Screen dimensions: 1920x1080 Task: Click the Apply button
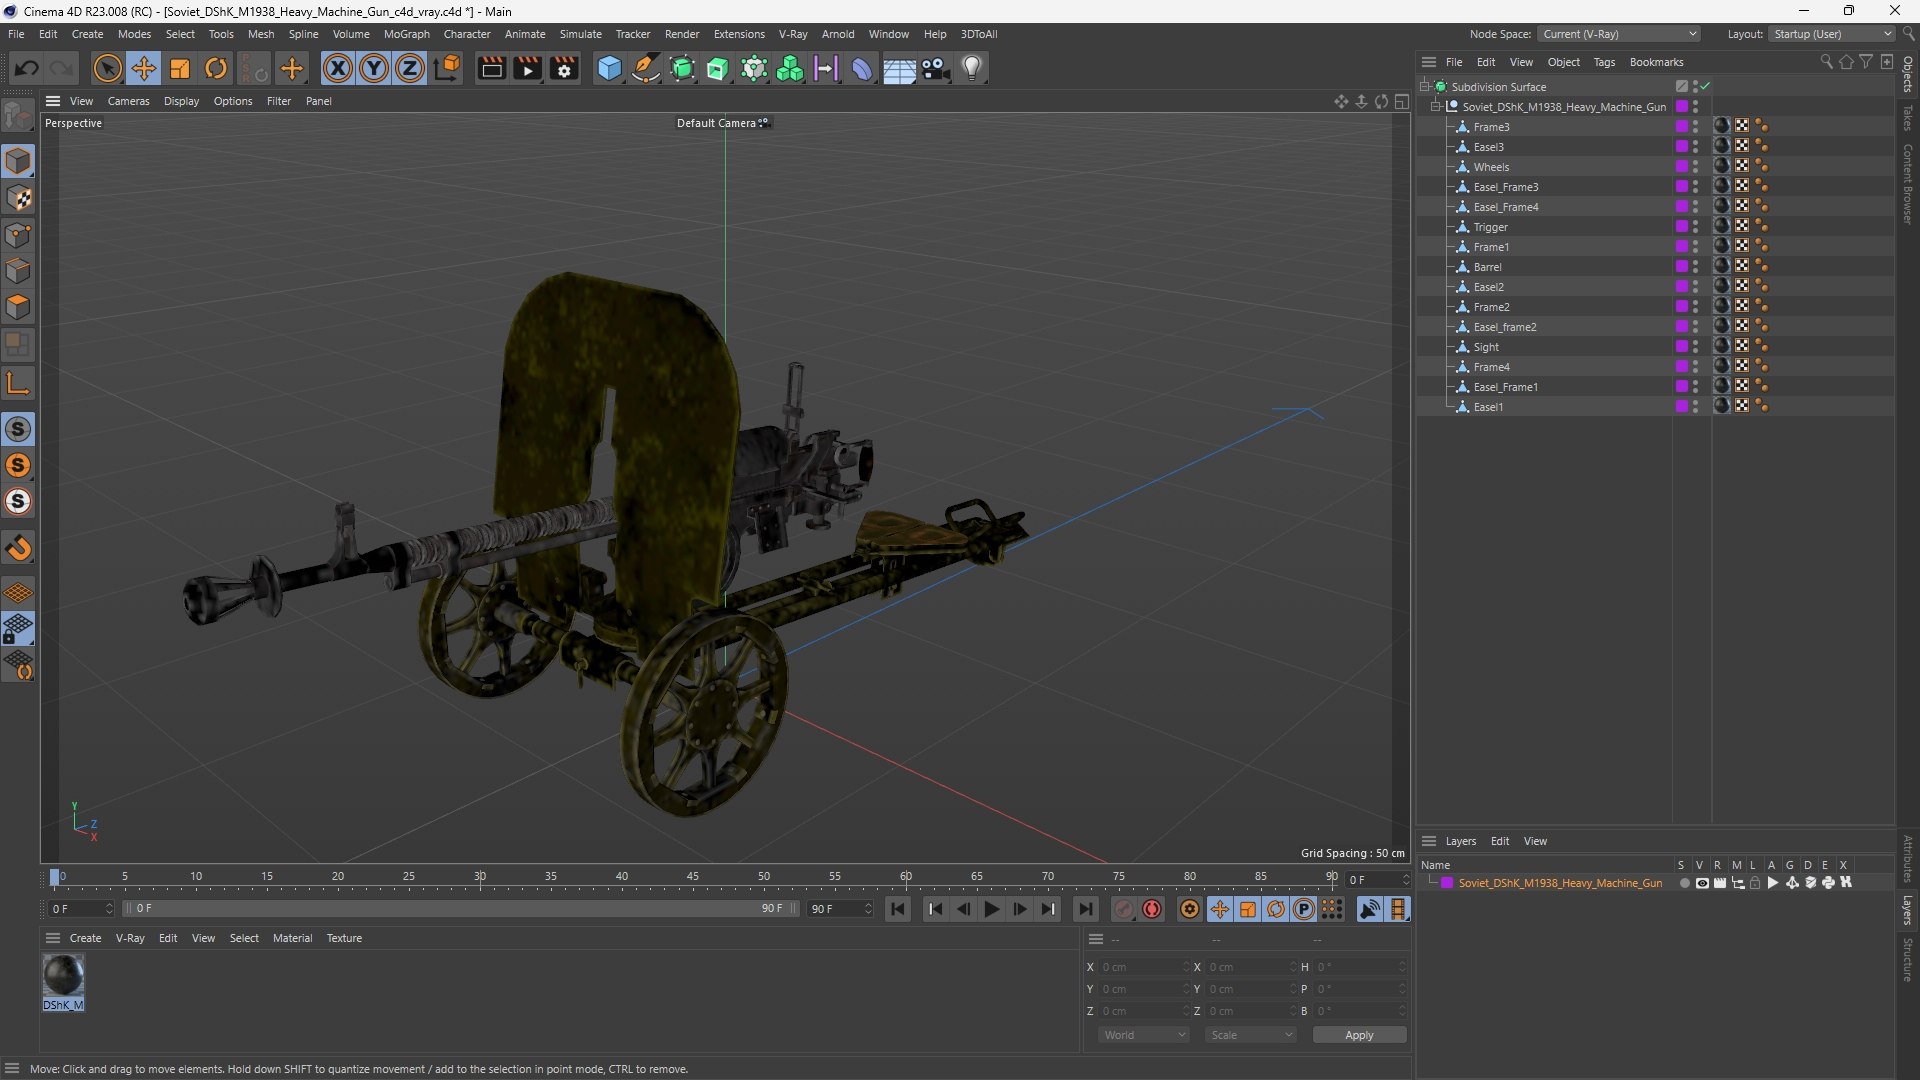[x=1359, y=1035]
